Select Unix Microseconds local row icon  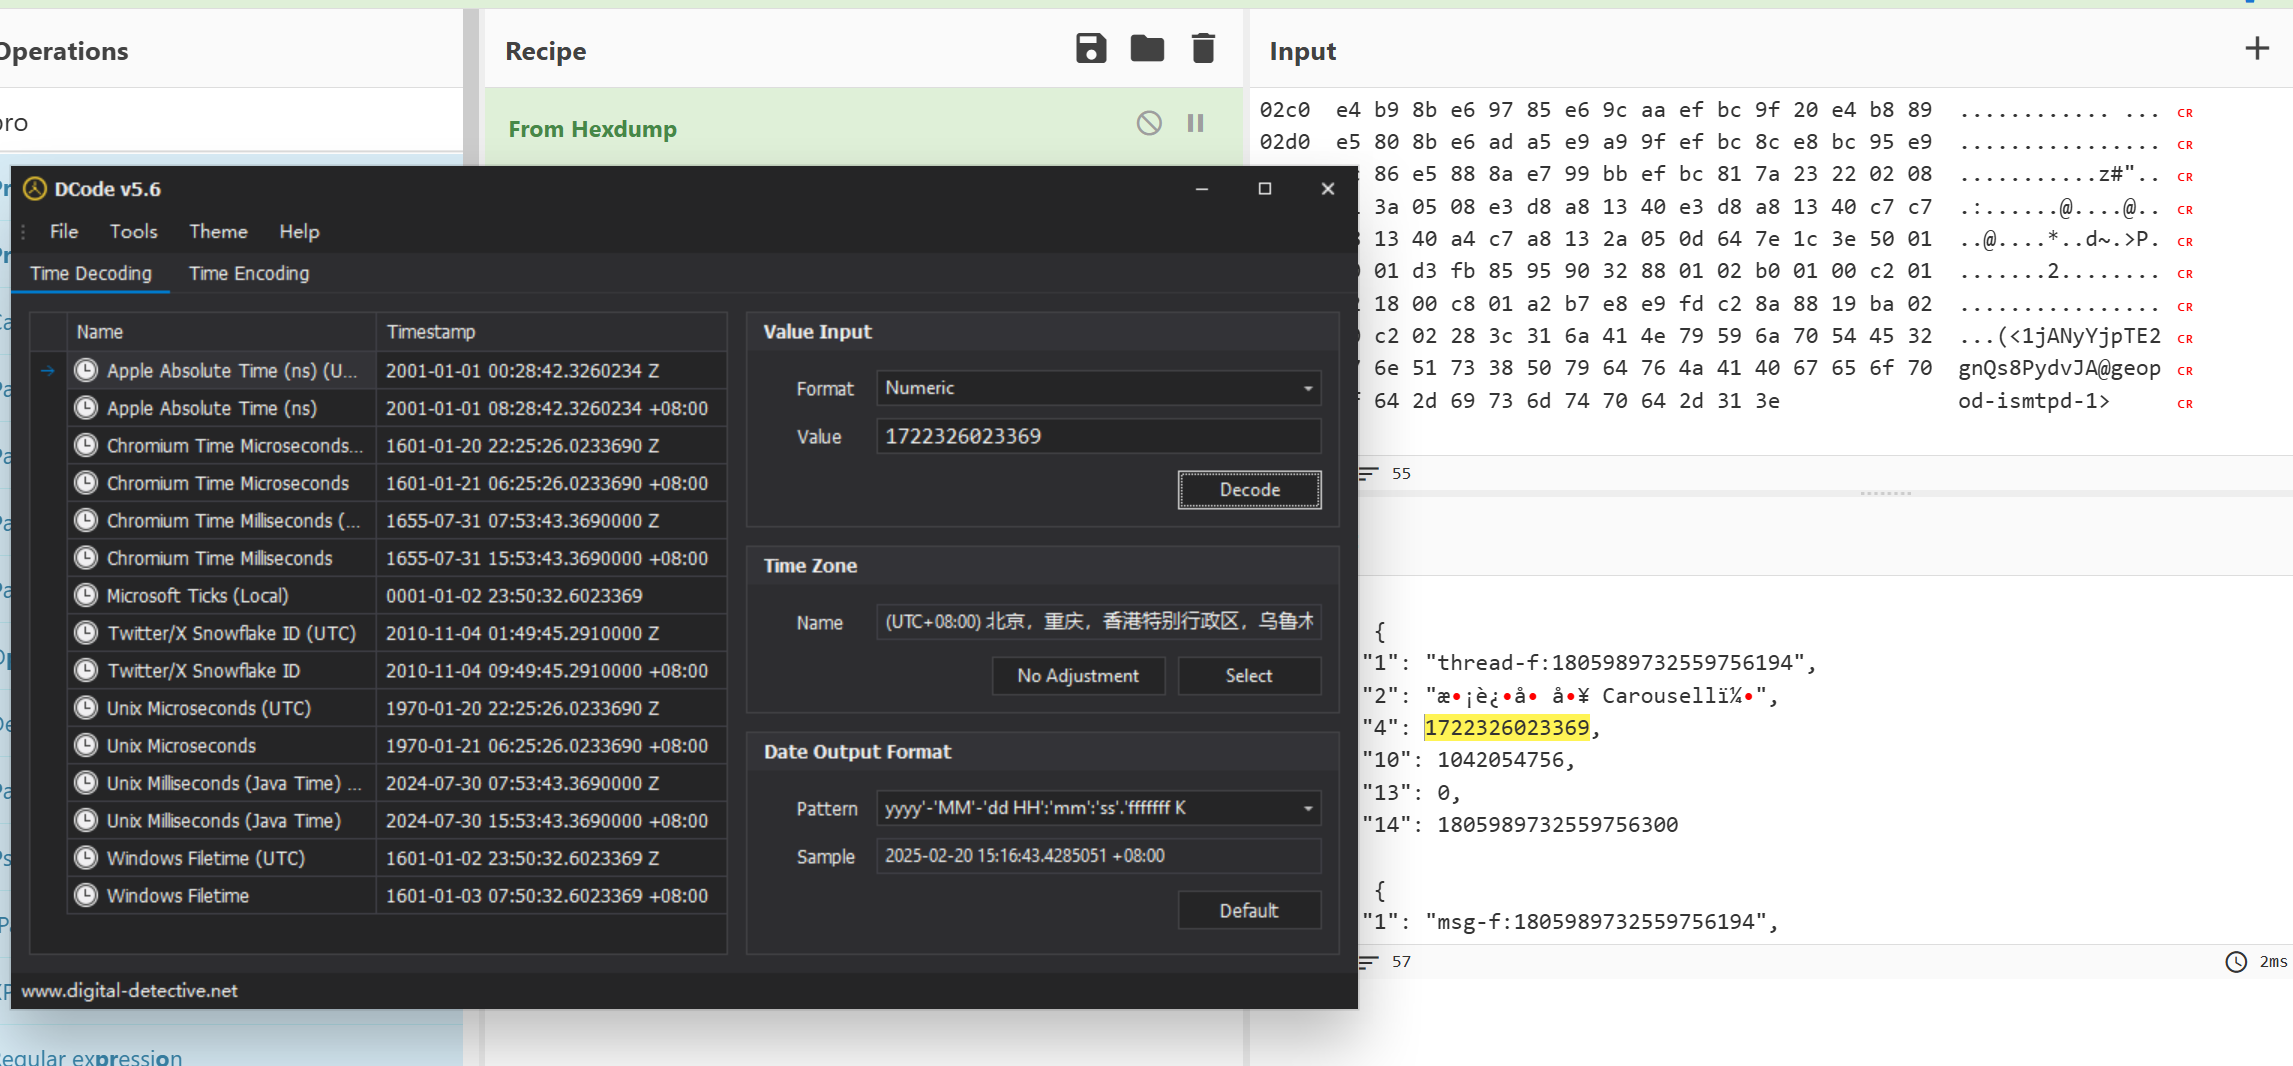(x=87, y=745)
